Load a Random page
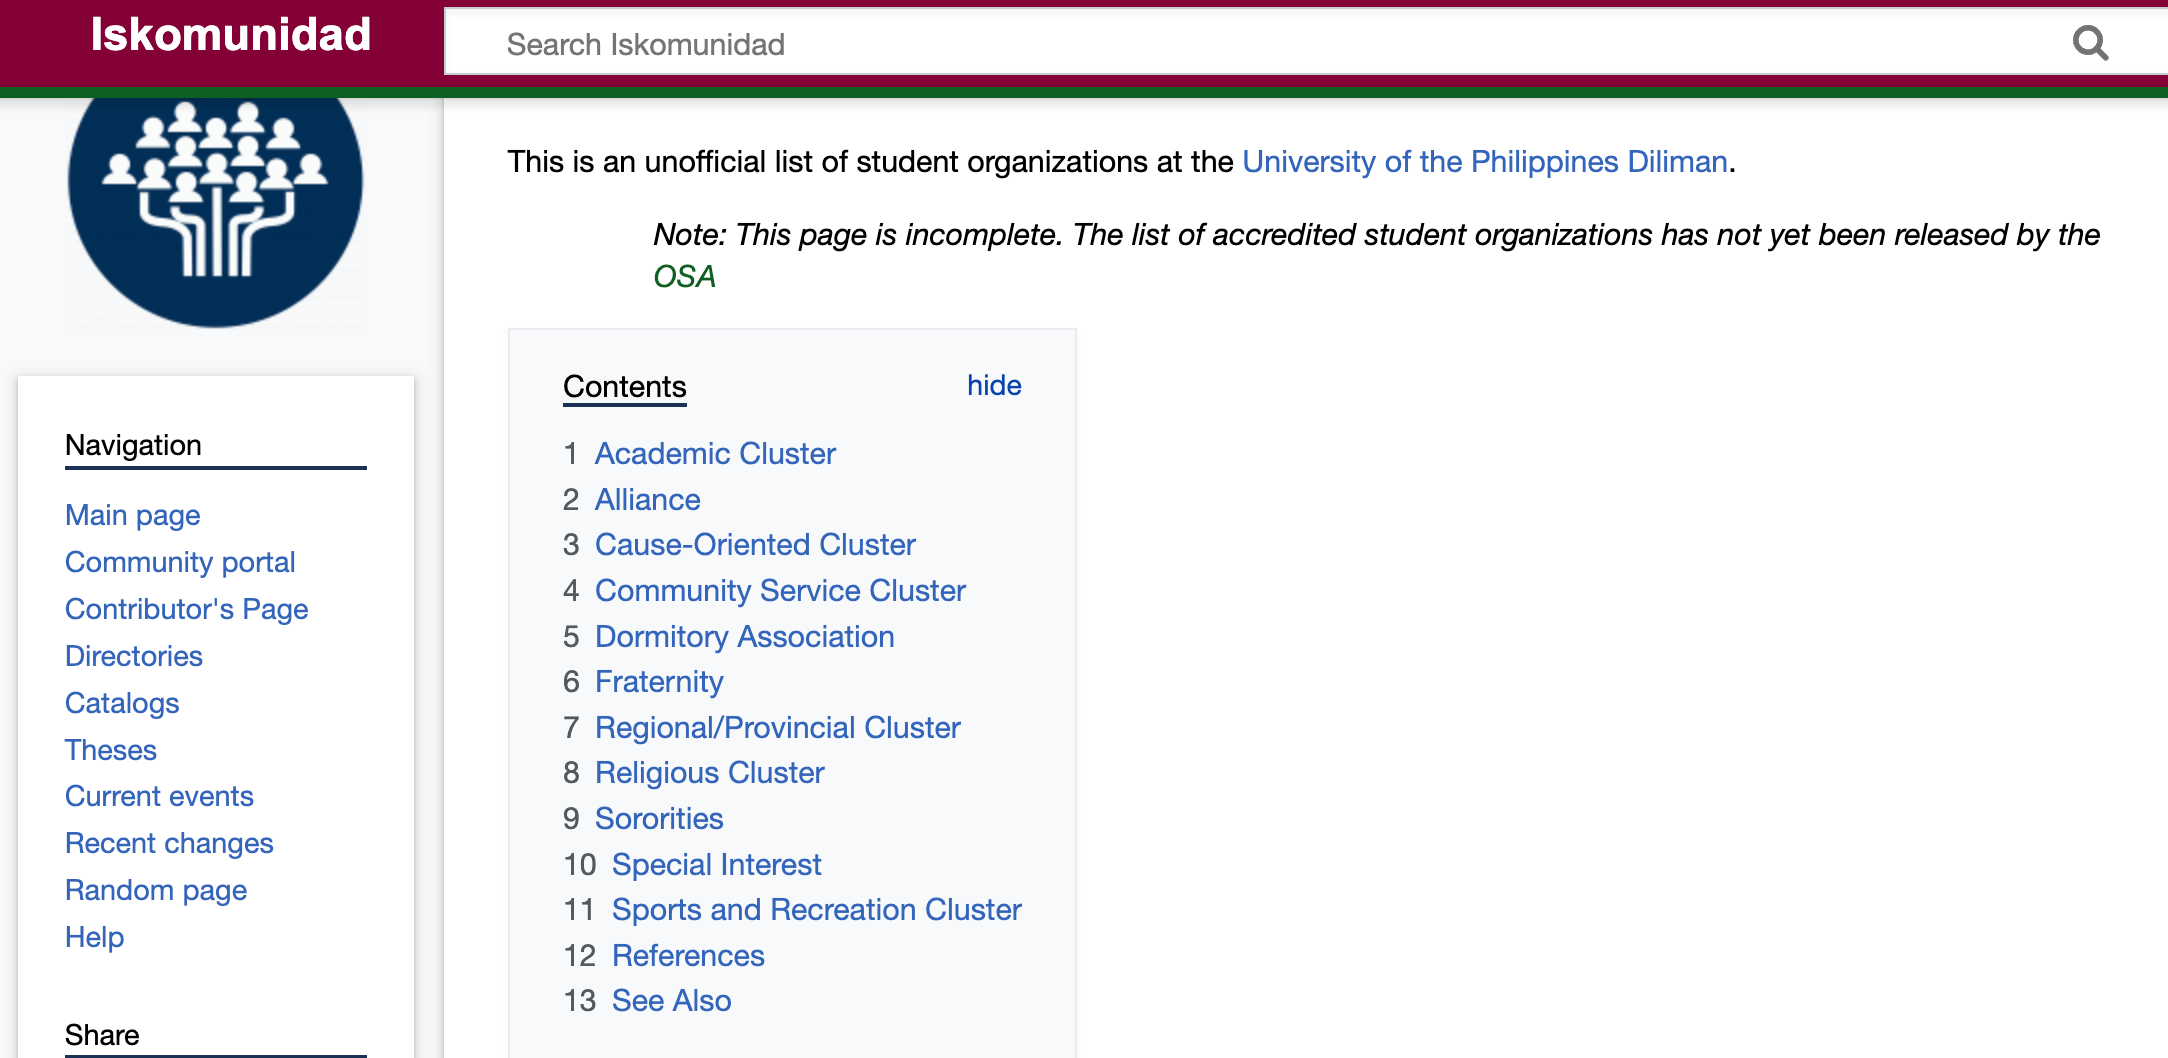 click(155, 890)
